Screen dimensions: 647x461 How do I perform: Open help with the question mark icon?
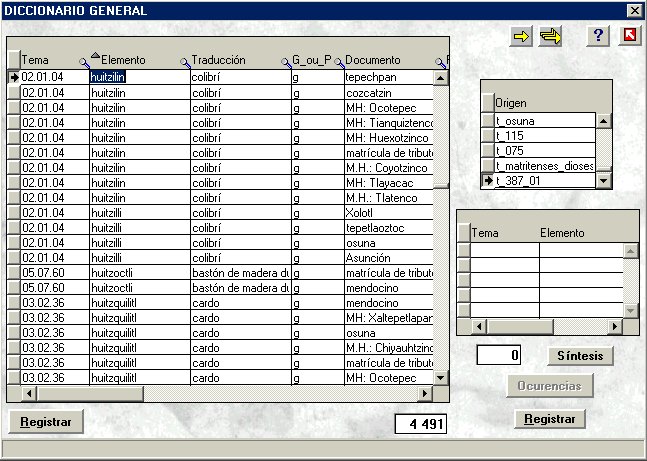(x=599, y=36)
